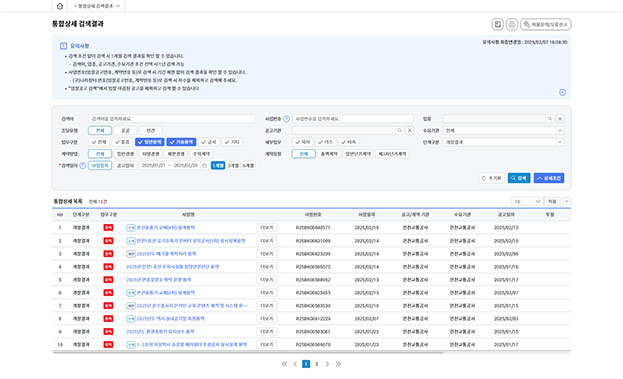Focus the 검색어 input field

coord(172,119)
